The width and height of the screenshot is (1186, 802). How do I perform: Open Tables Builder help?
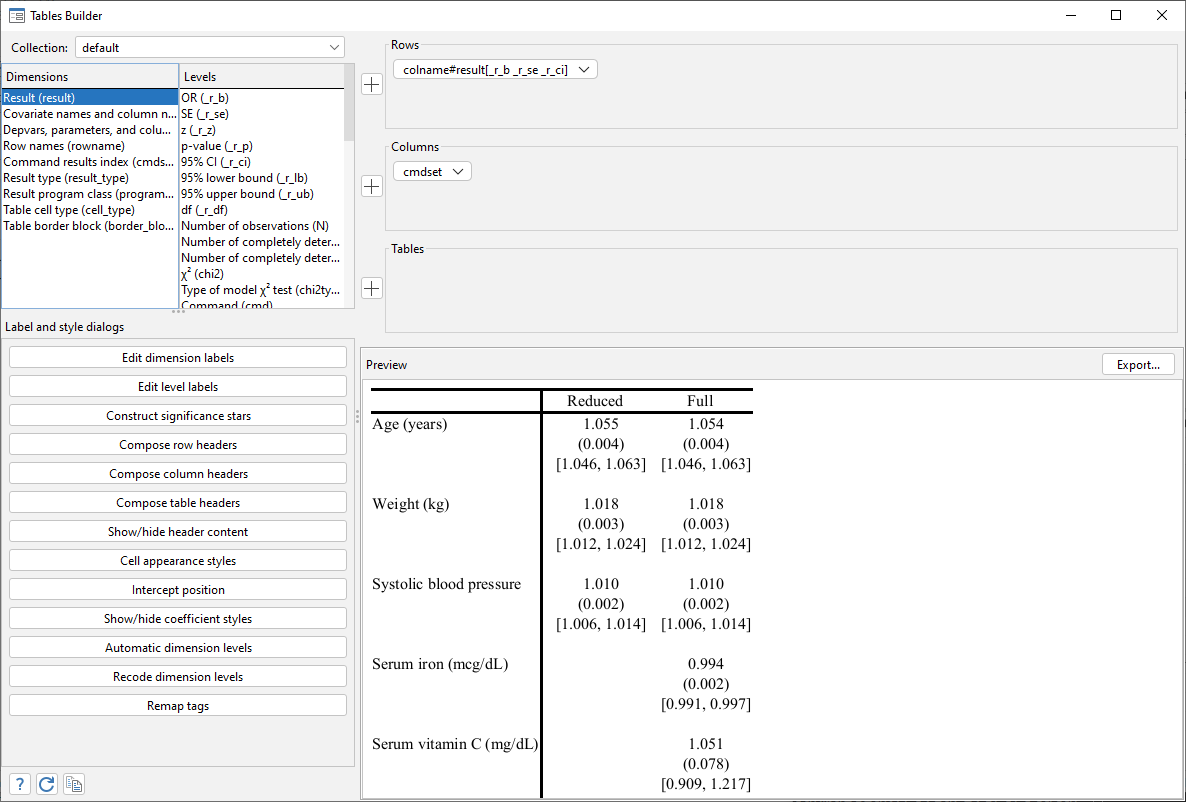pos(18,783)
